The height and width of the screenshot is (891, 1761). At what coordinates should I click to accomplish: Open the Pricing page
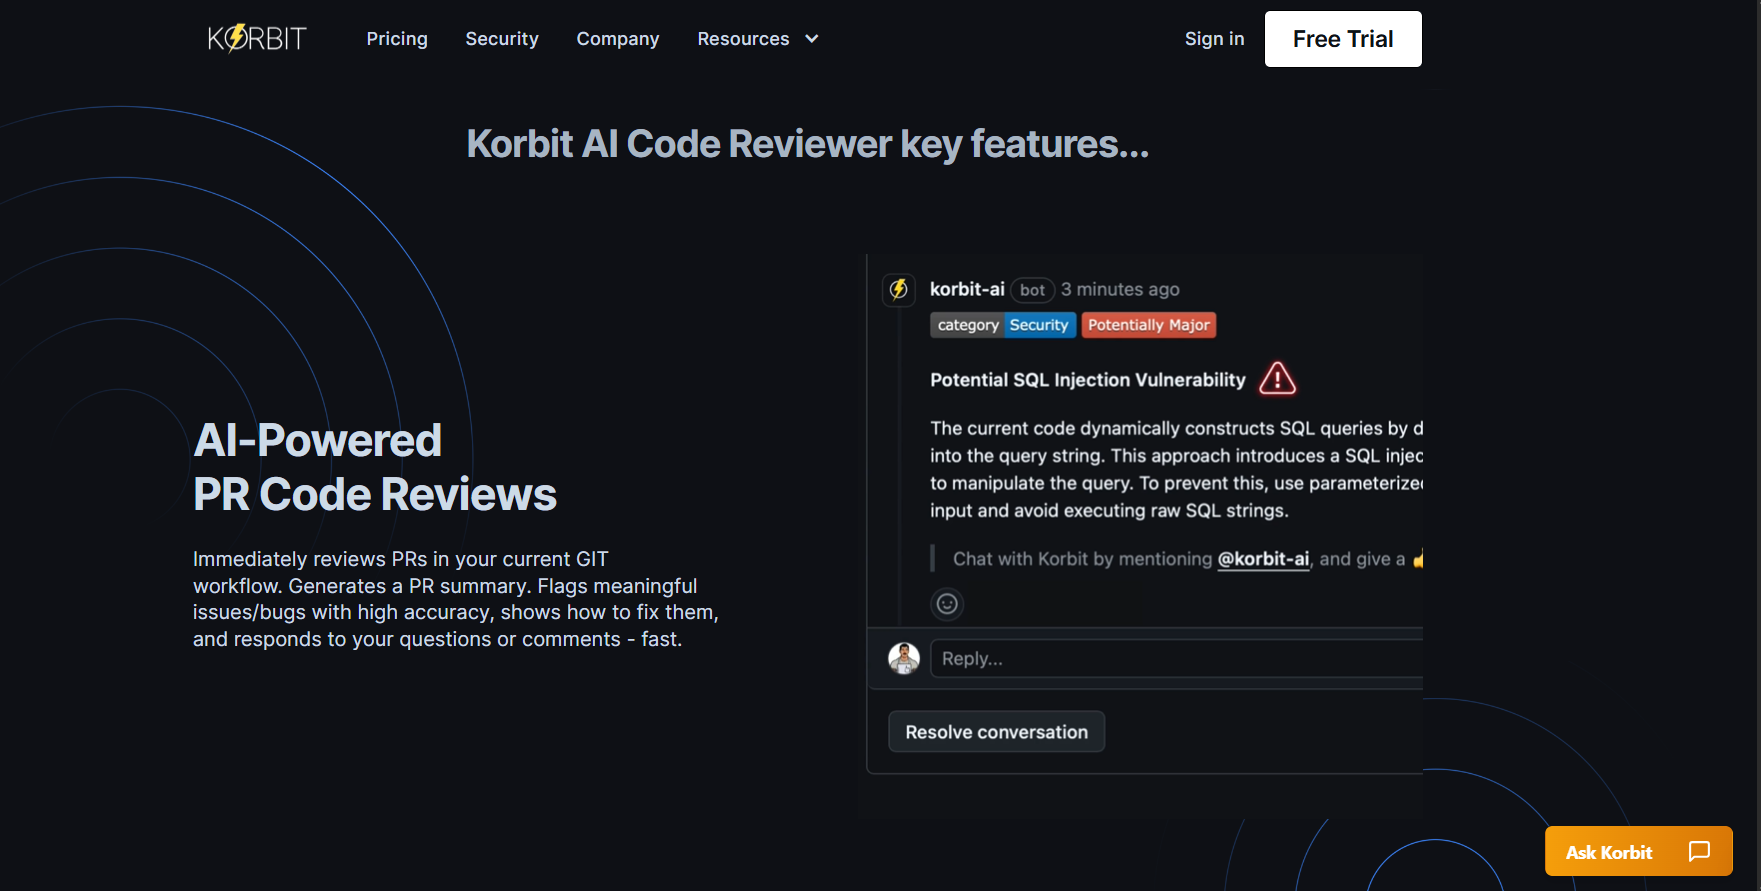coord(397,39)
